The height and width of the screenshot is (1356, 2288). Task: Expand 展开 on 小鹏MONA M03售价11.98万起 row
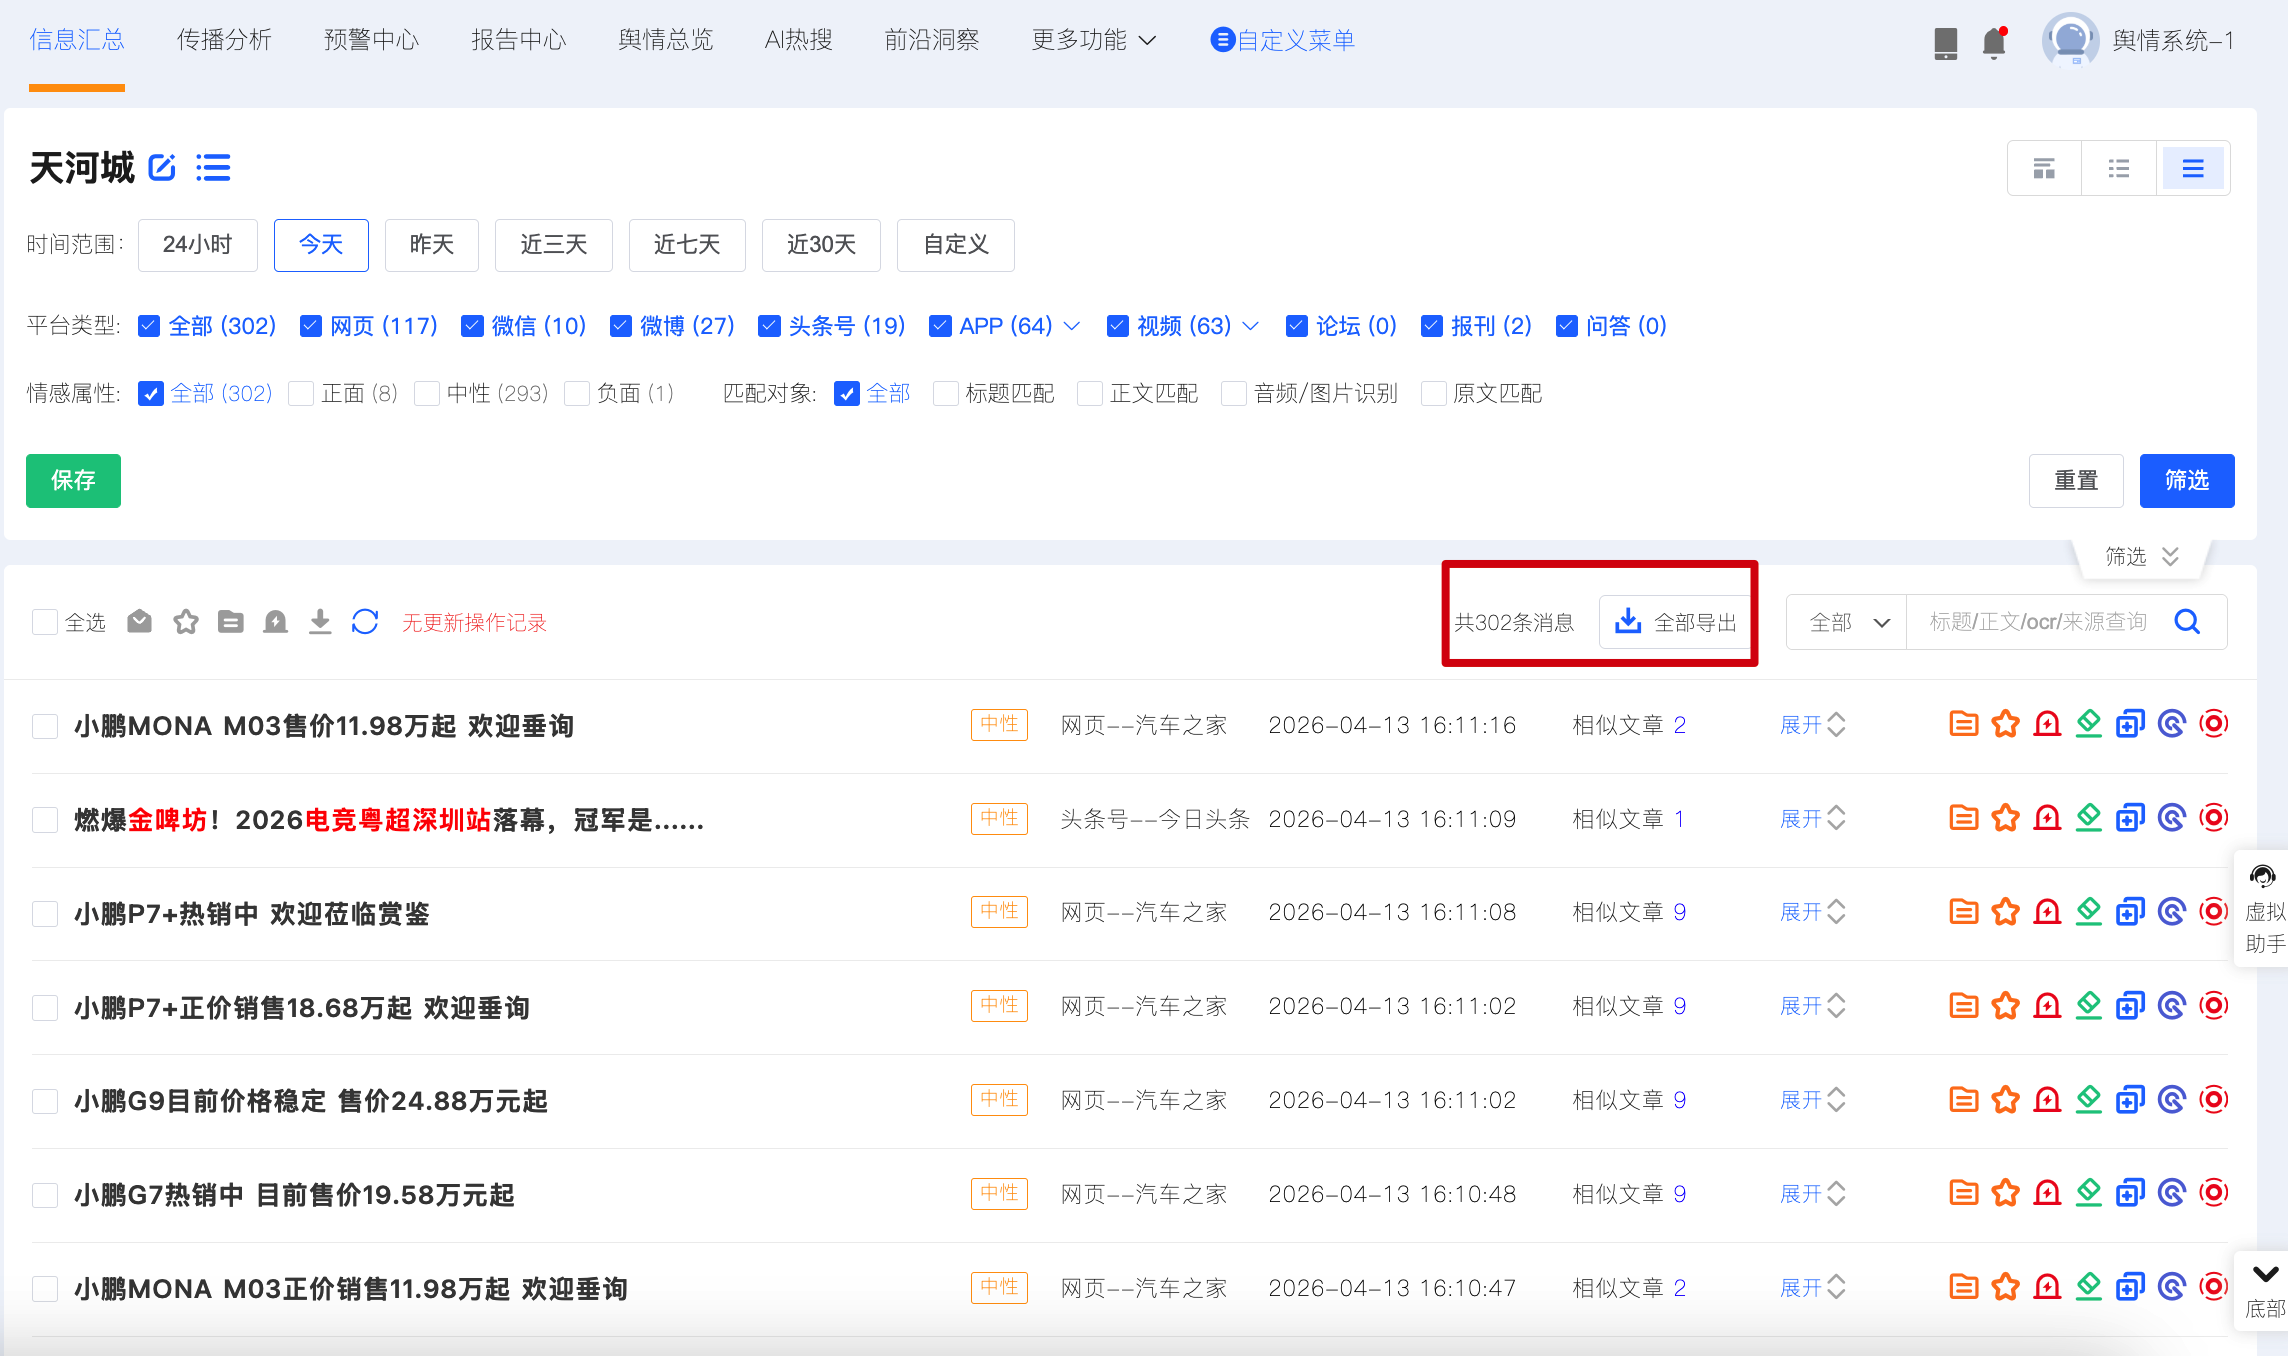[1812, 725]
